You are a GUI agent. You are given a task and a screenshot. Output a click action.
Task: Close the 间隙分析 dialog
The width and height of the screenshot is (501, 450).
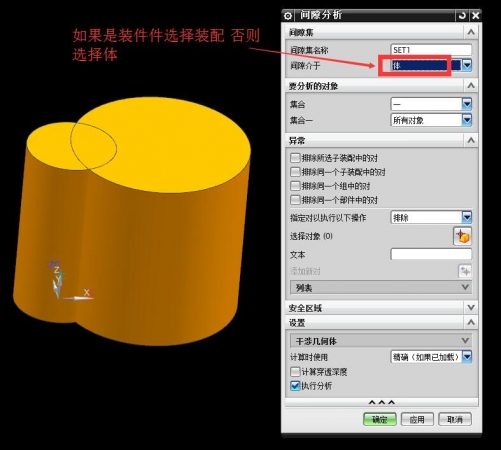point(476,16)
